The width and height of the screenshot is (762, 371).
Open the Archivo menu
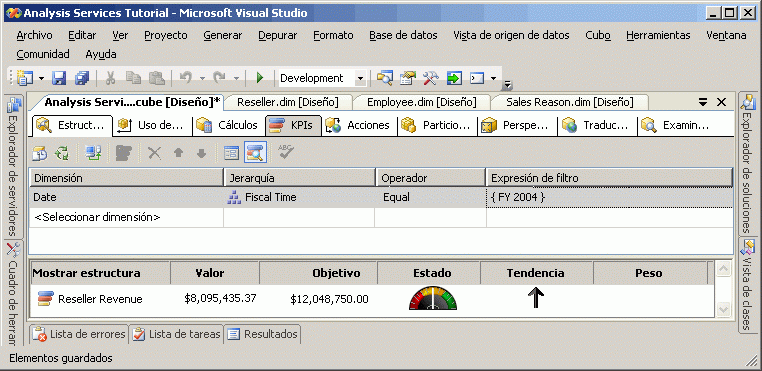tap(35, 35)
